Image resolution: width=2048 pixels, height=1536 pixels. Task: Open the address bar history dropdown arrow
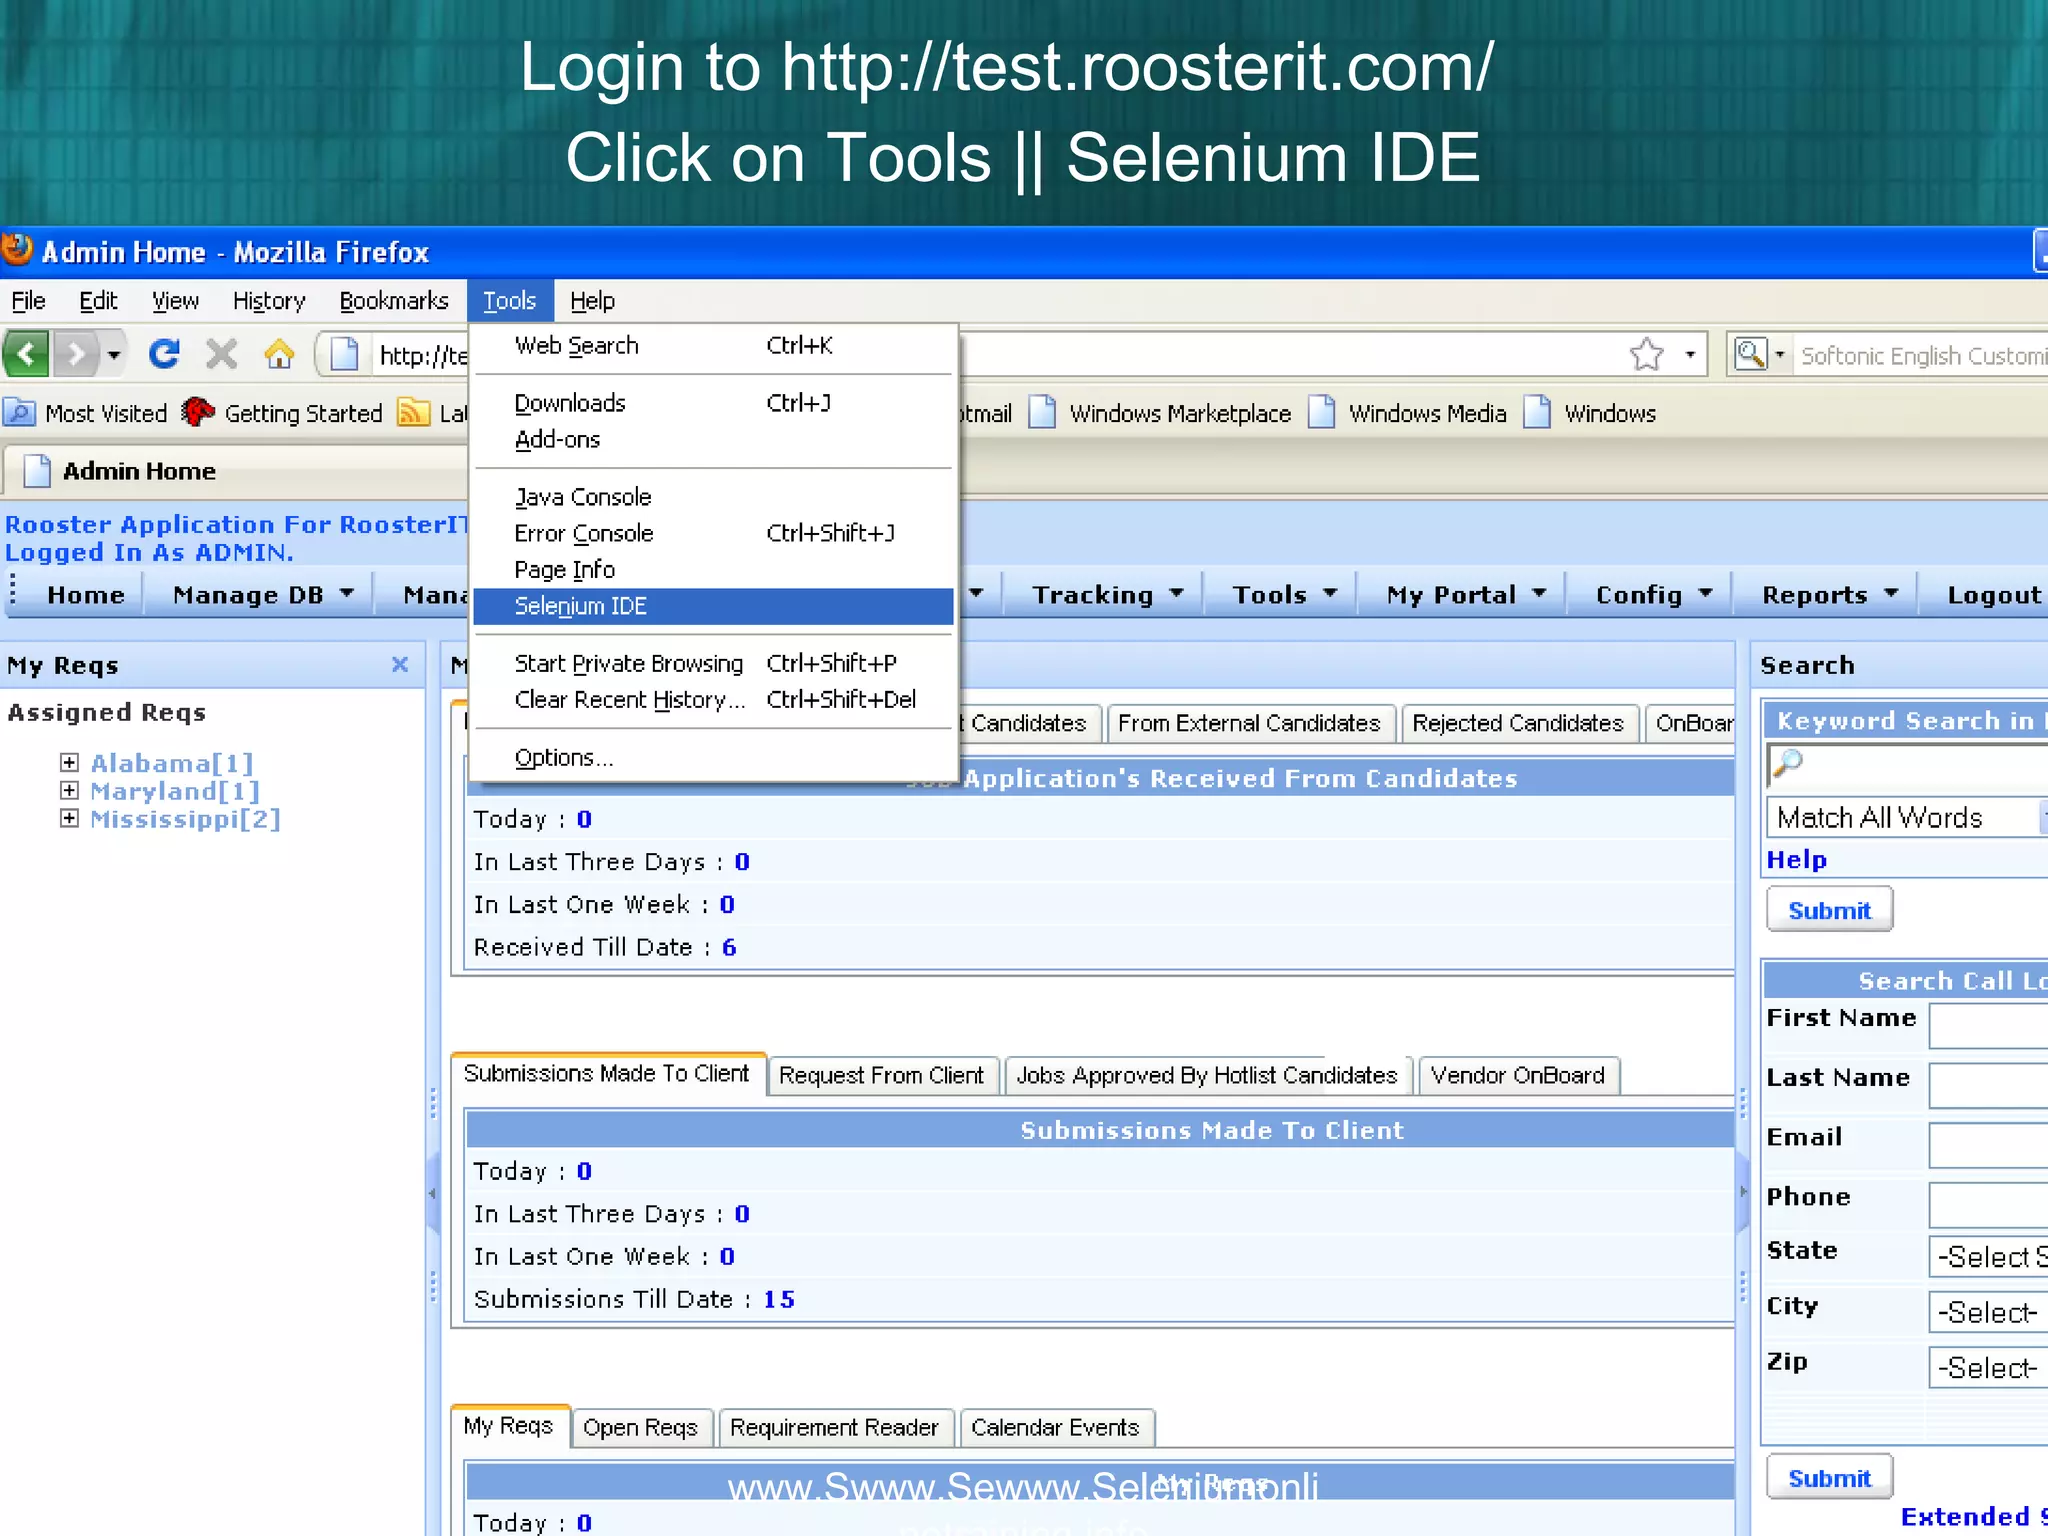[1690, 355]
